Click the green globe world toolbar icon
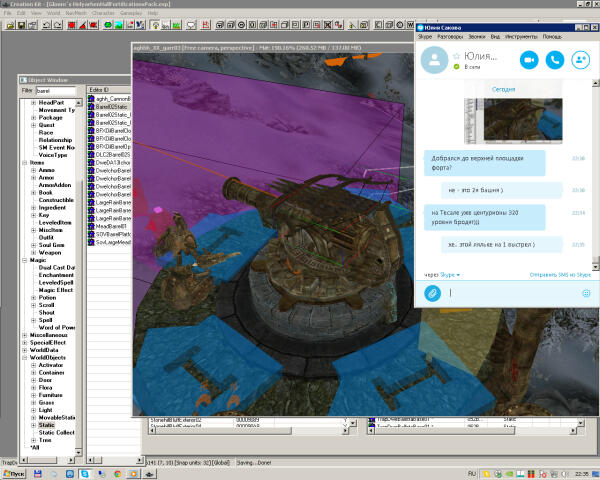Screen dimensions: 600x480 (108, 25)
